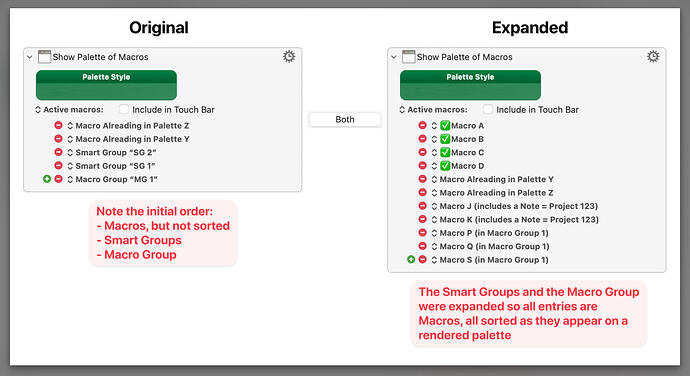
Task: Select "Macro P (in Macro Group 1)"
Action: coord(494,233)
